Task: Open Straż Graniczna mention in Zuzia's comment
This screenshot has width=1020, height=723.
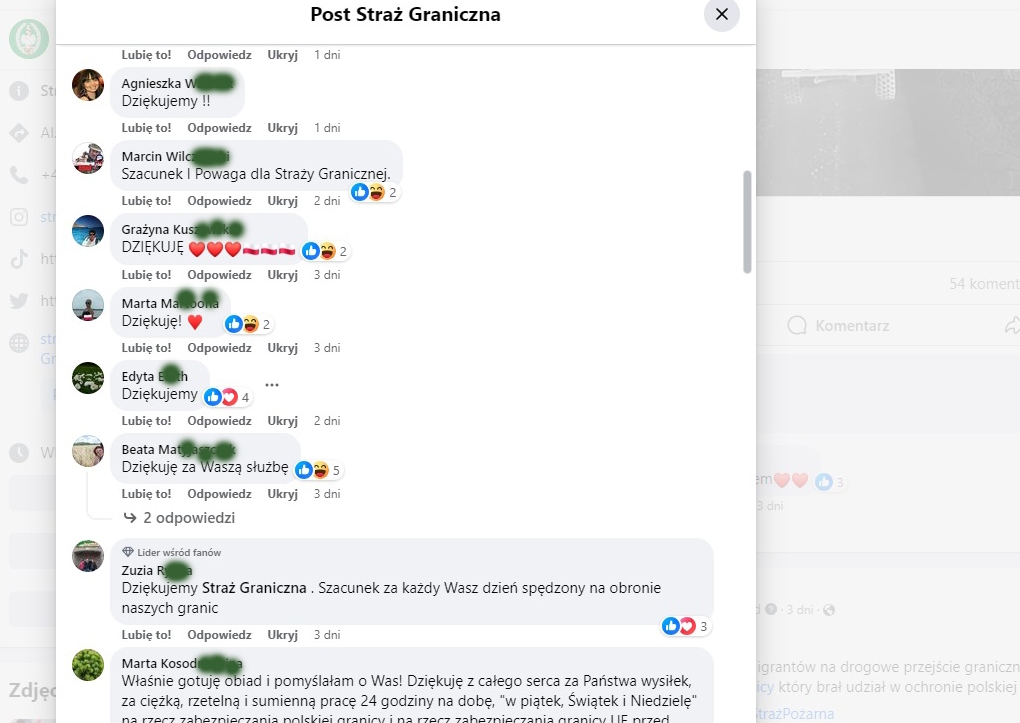Action: coord(254,588)
